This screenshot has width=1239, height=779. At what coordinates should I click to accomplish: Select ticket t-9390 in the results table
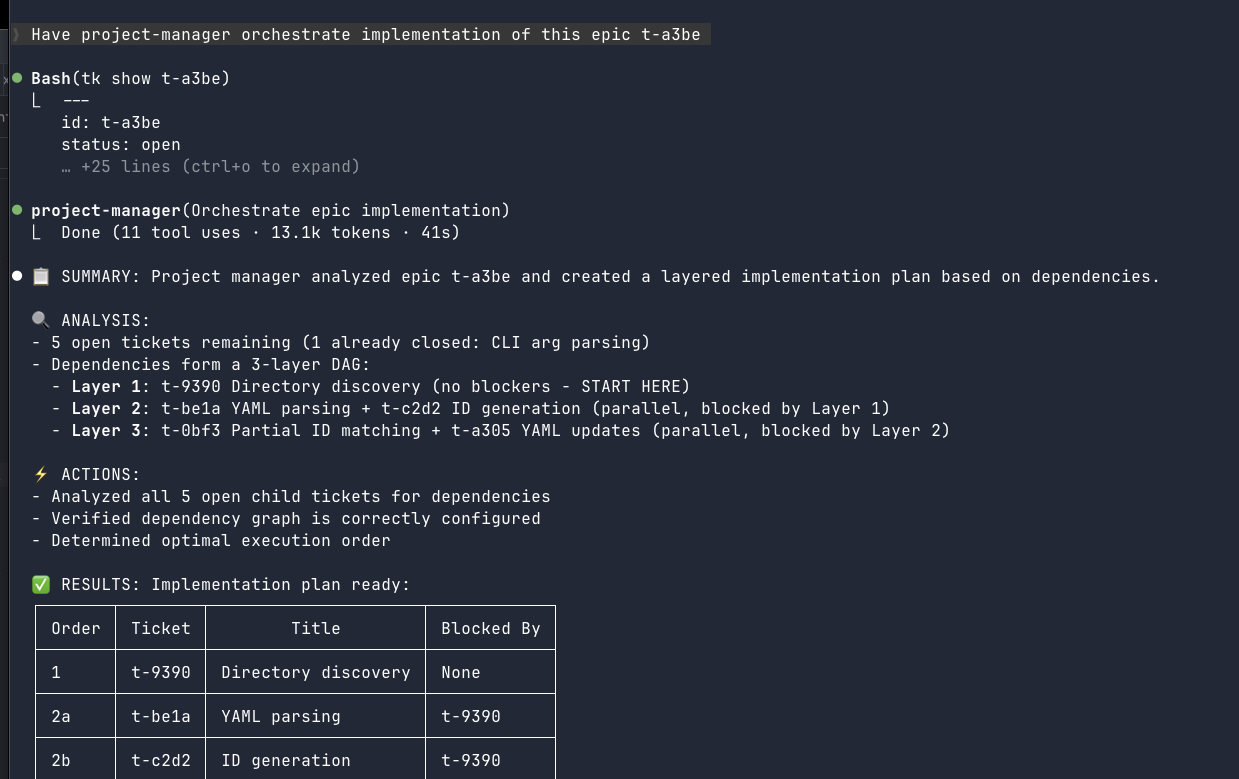click(x=160, y=673)
